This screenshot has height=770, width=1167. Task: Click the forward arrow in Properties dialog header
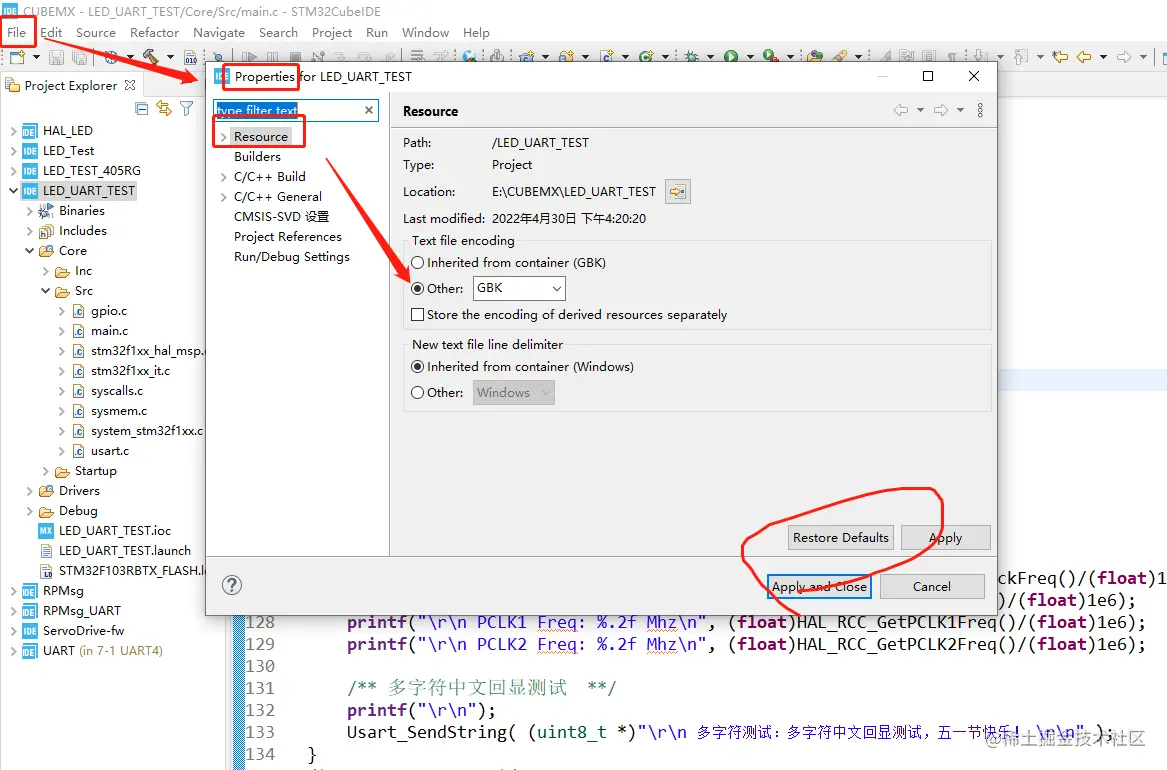tap(941, 110)
